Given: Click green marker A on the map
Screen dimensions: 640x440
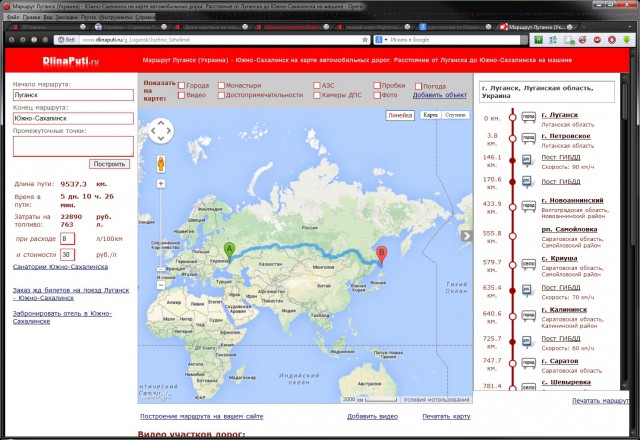Looking at the screenshot, I should tap(229, 250).
